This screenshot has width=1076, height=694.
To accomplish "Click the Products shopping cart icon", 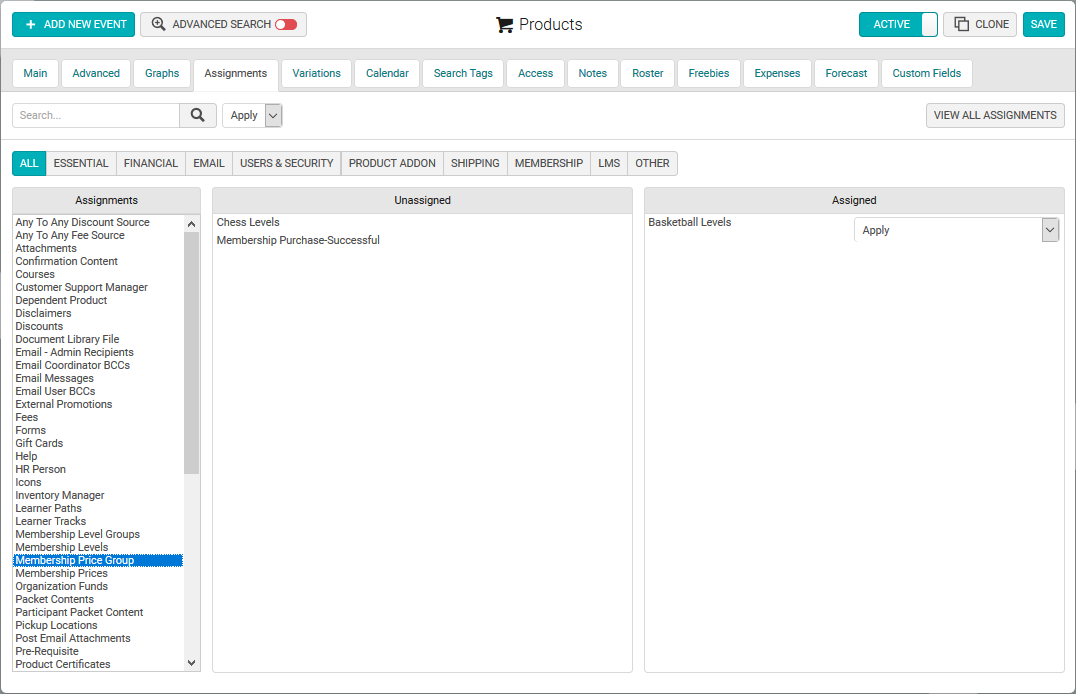I will coord(504,25).
